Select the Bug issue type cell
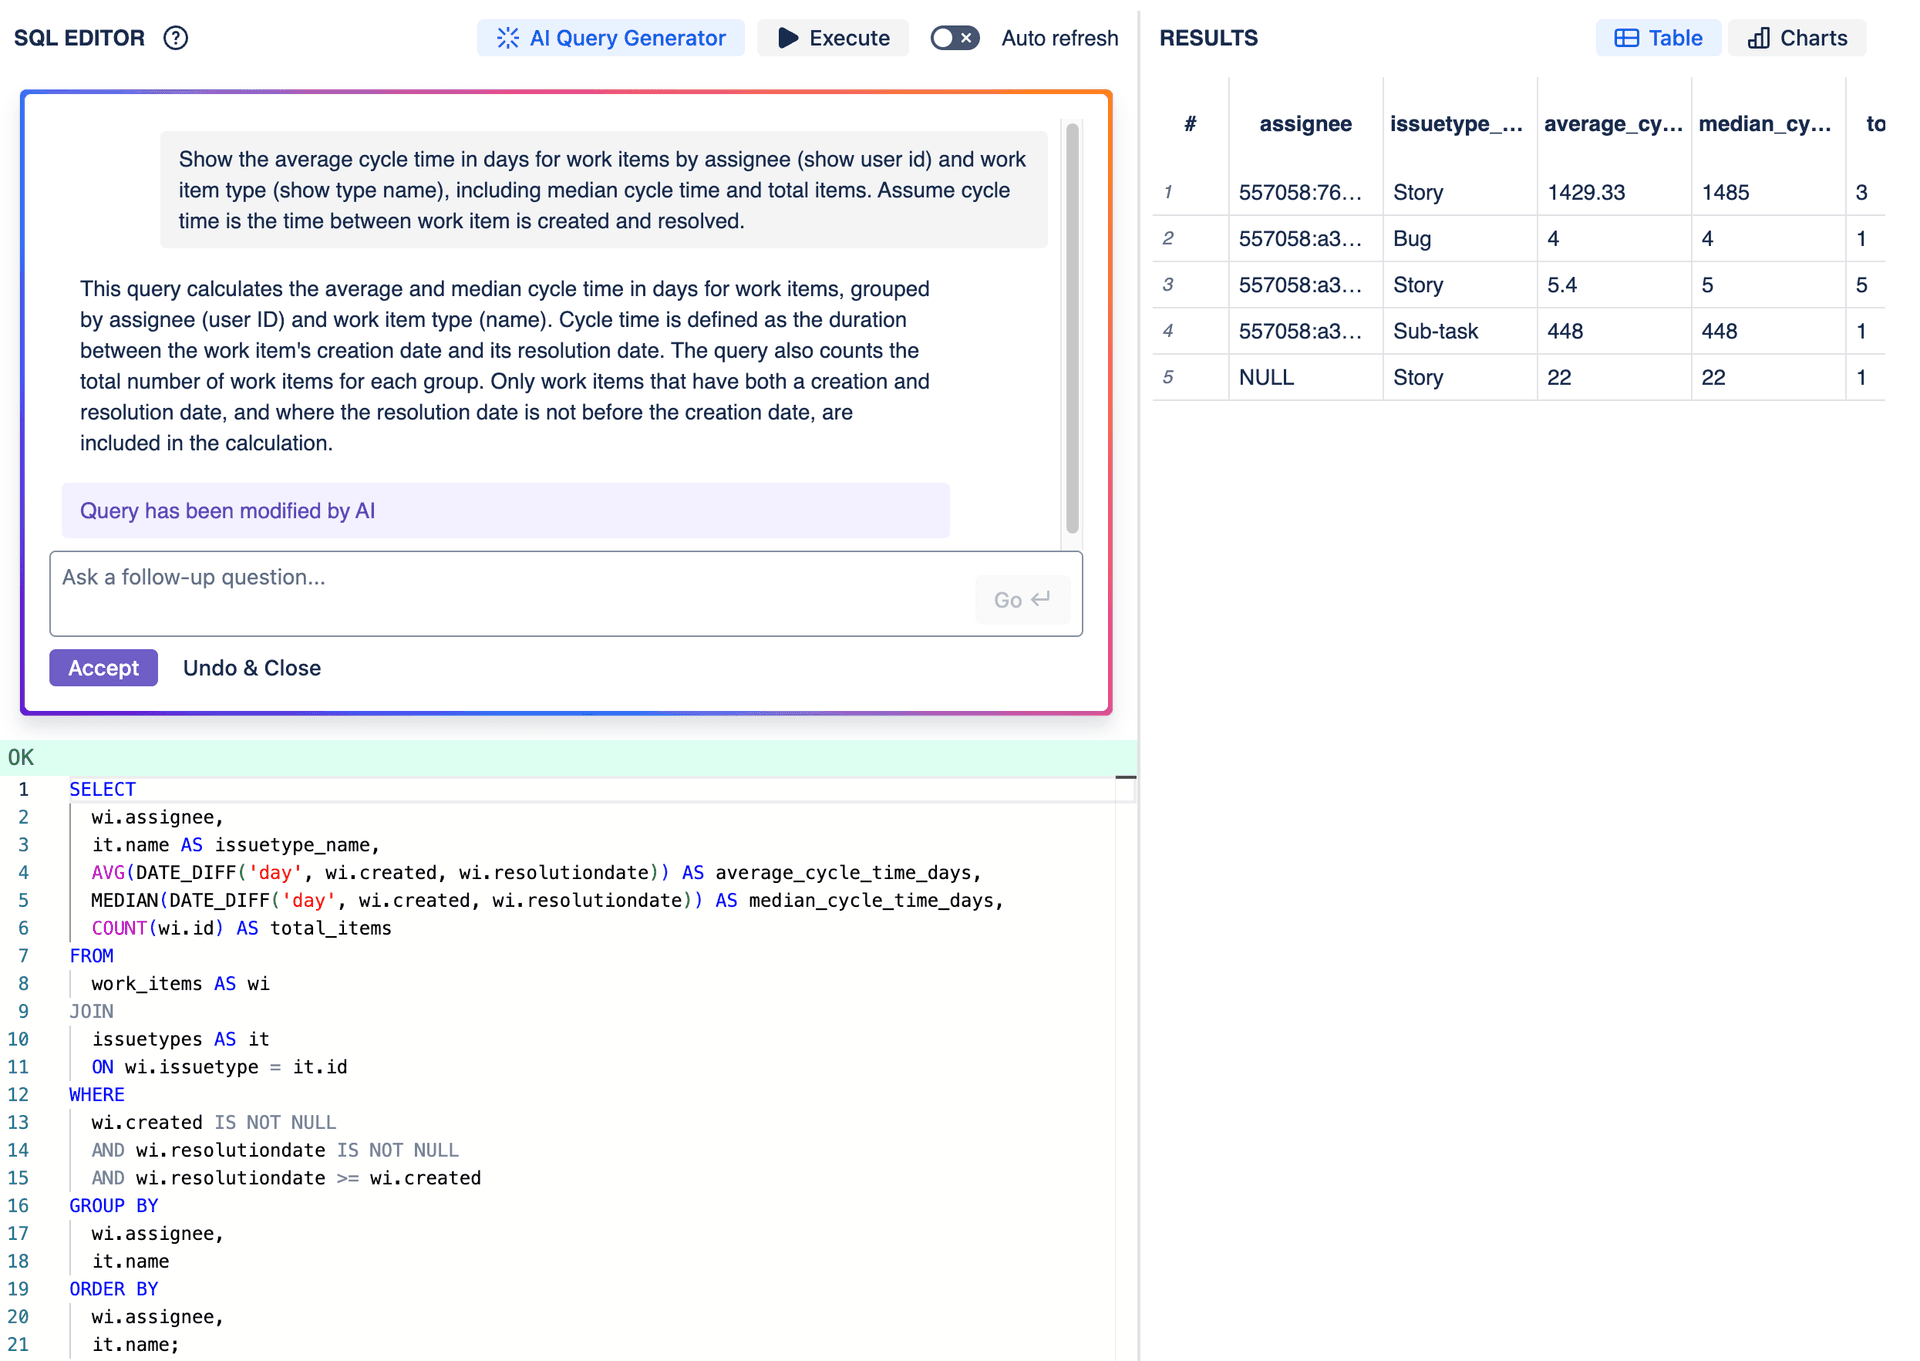The image size is (1920, 1361). click(1459, 238)
